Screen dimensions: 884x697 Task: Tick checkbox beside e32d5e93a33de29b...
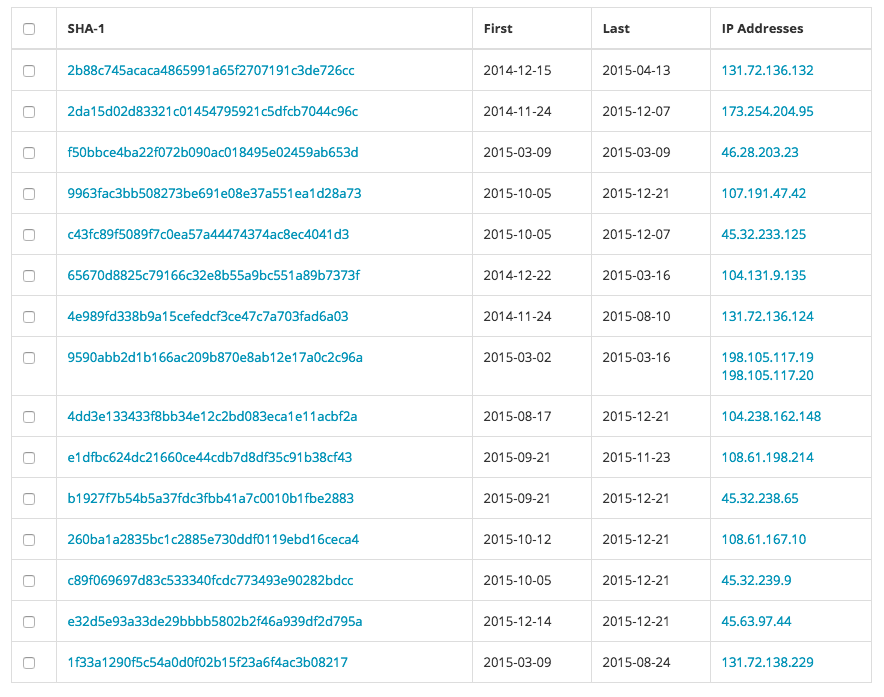pyautogui.click(x=29, y=622)
